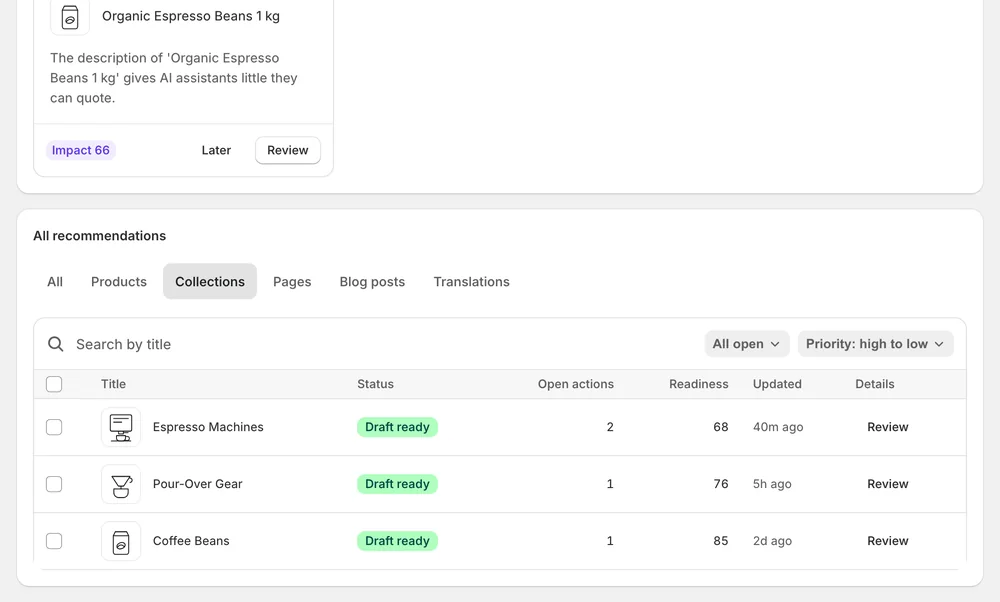Image resolution: width=1000 pixels, height=602 pixels.
Task: Click Review button on Organic Espresso card
Action: [288, 150]
